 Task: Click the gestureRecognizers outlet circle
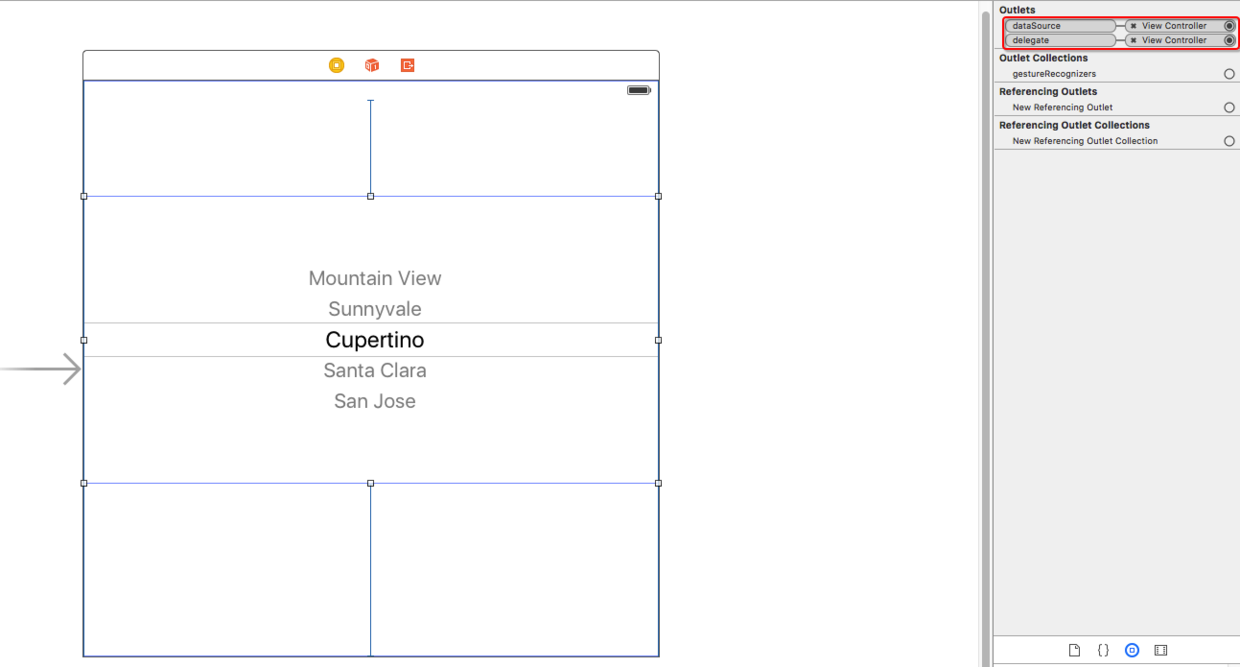1229,74
